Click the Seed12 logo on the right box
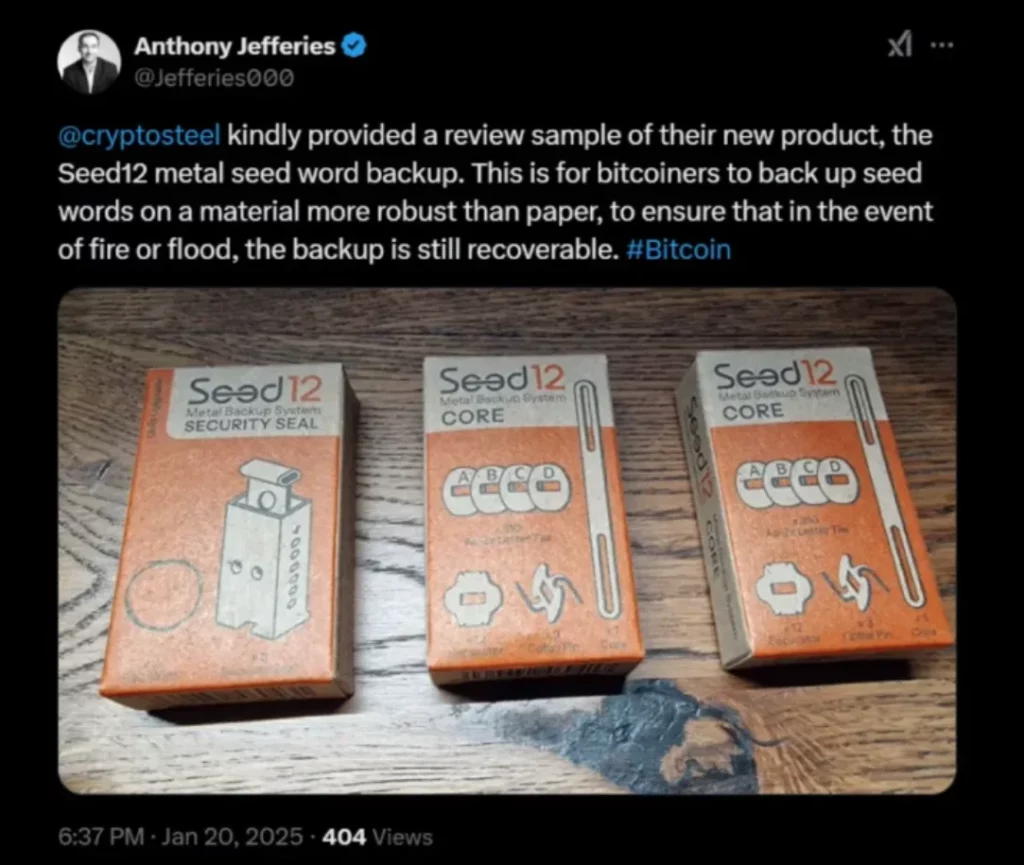The image size is (1024, 865). [x=775, y=375]
